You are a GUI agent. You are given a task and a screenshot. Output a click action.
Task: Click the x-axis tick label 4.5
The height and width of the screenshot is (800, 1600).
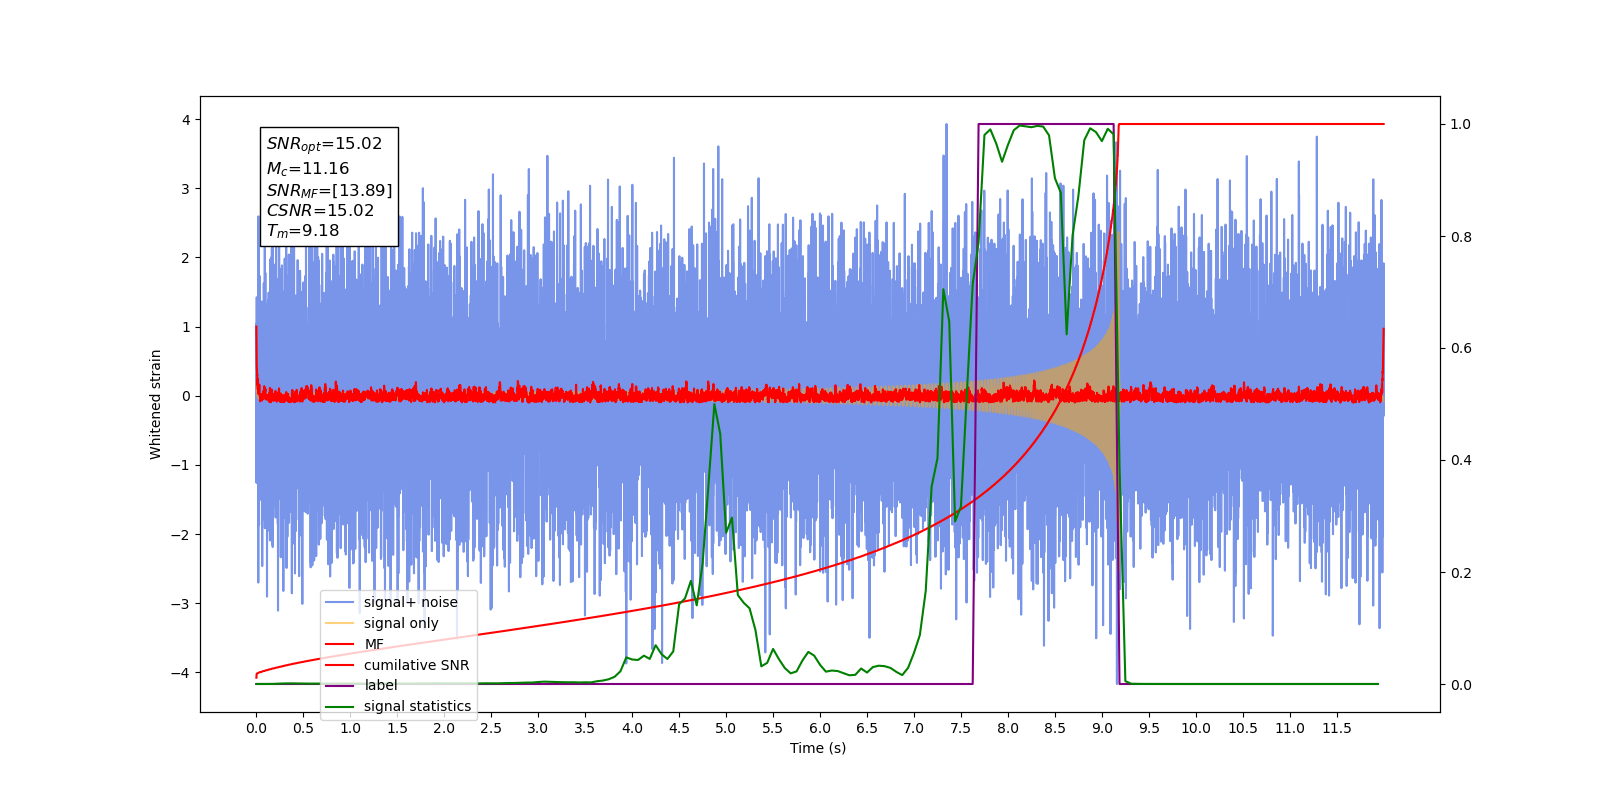click(x=679, y=728)
